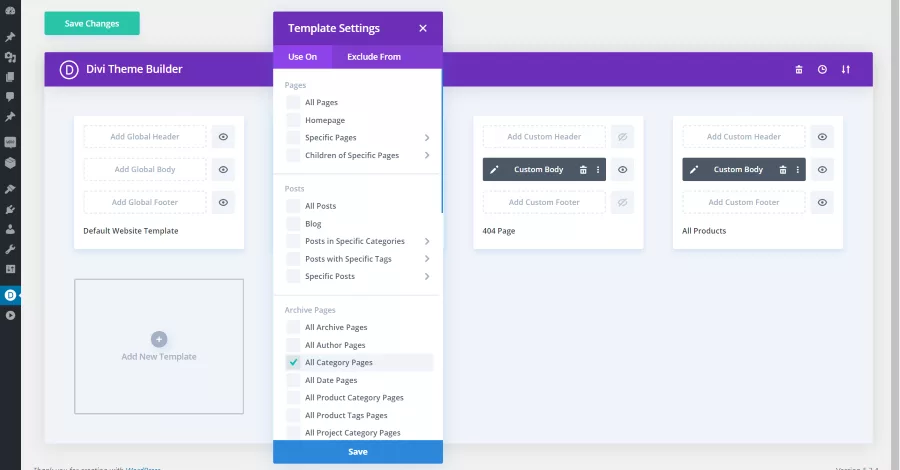Screen dimensions: 900x470
Task: Show 404 Page custom header eye toggle
Action: pos(622,137)
